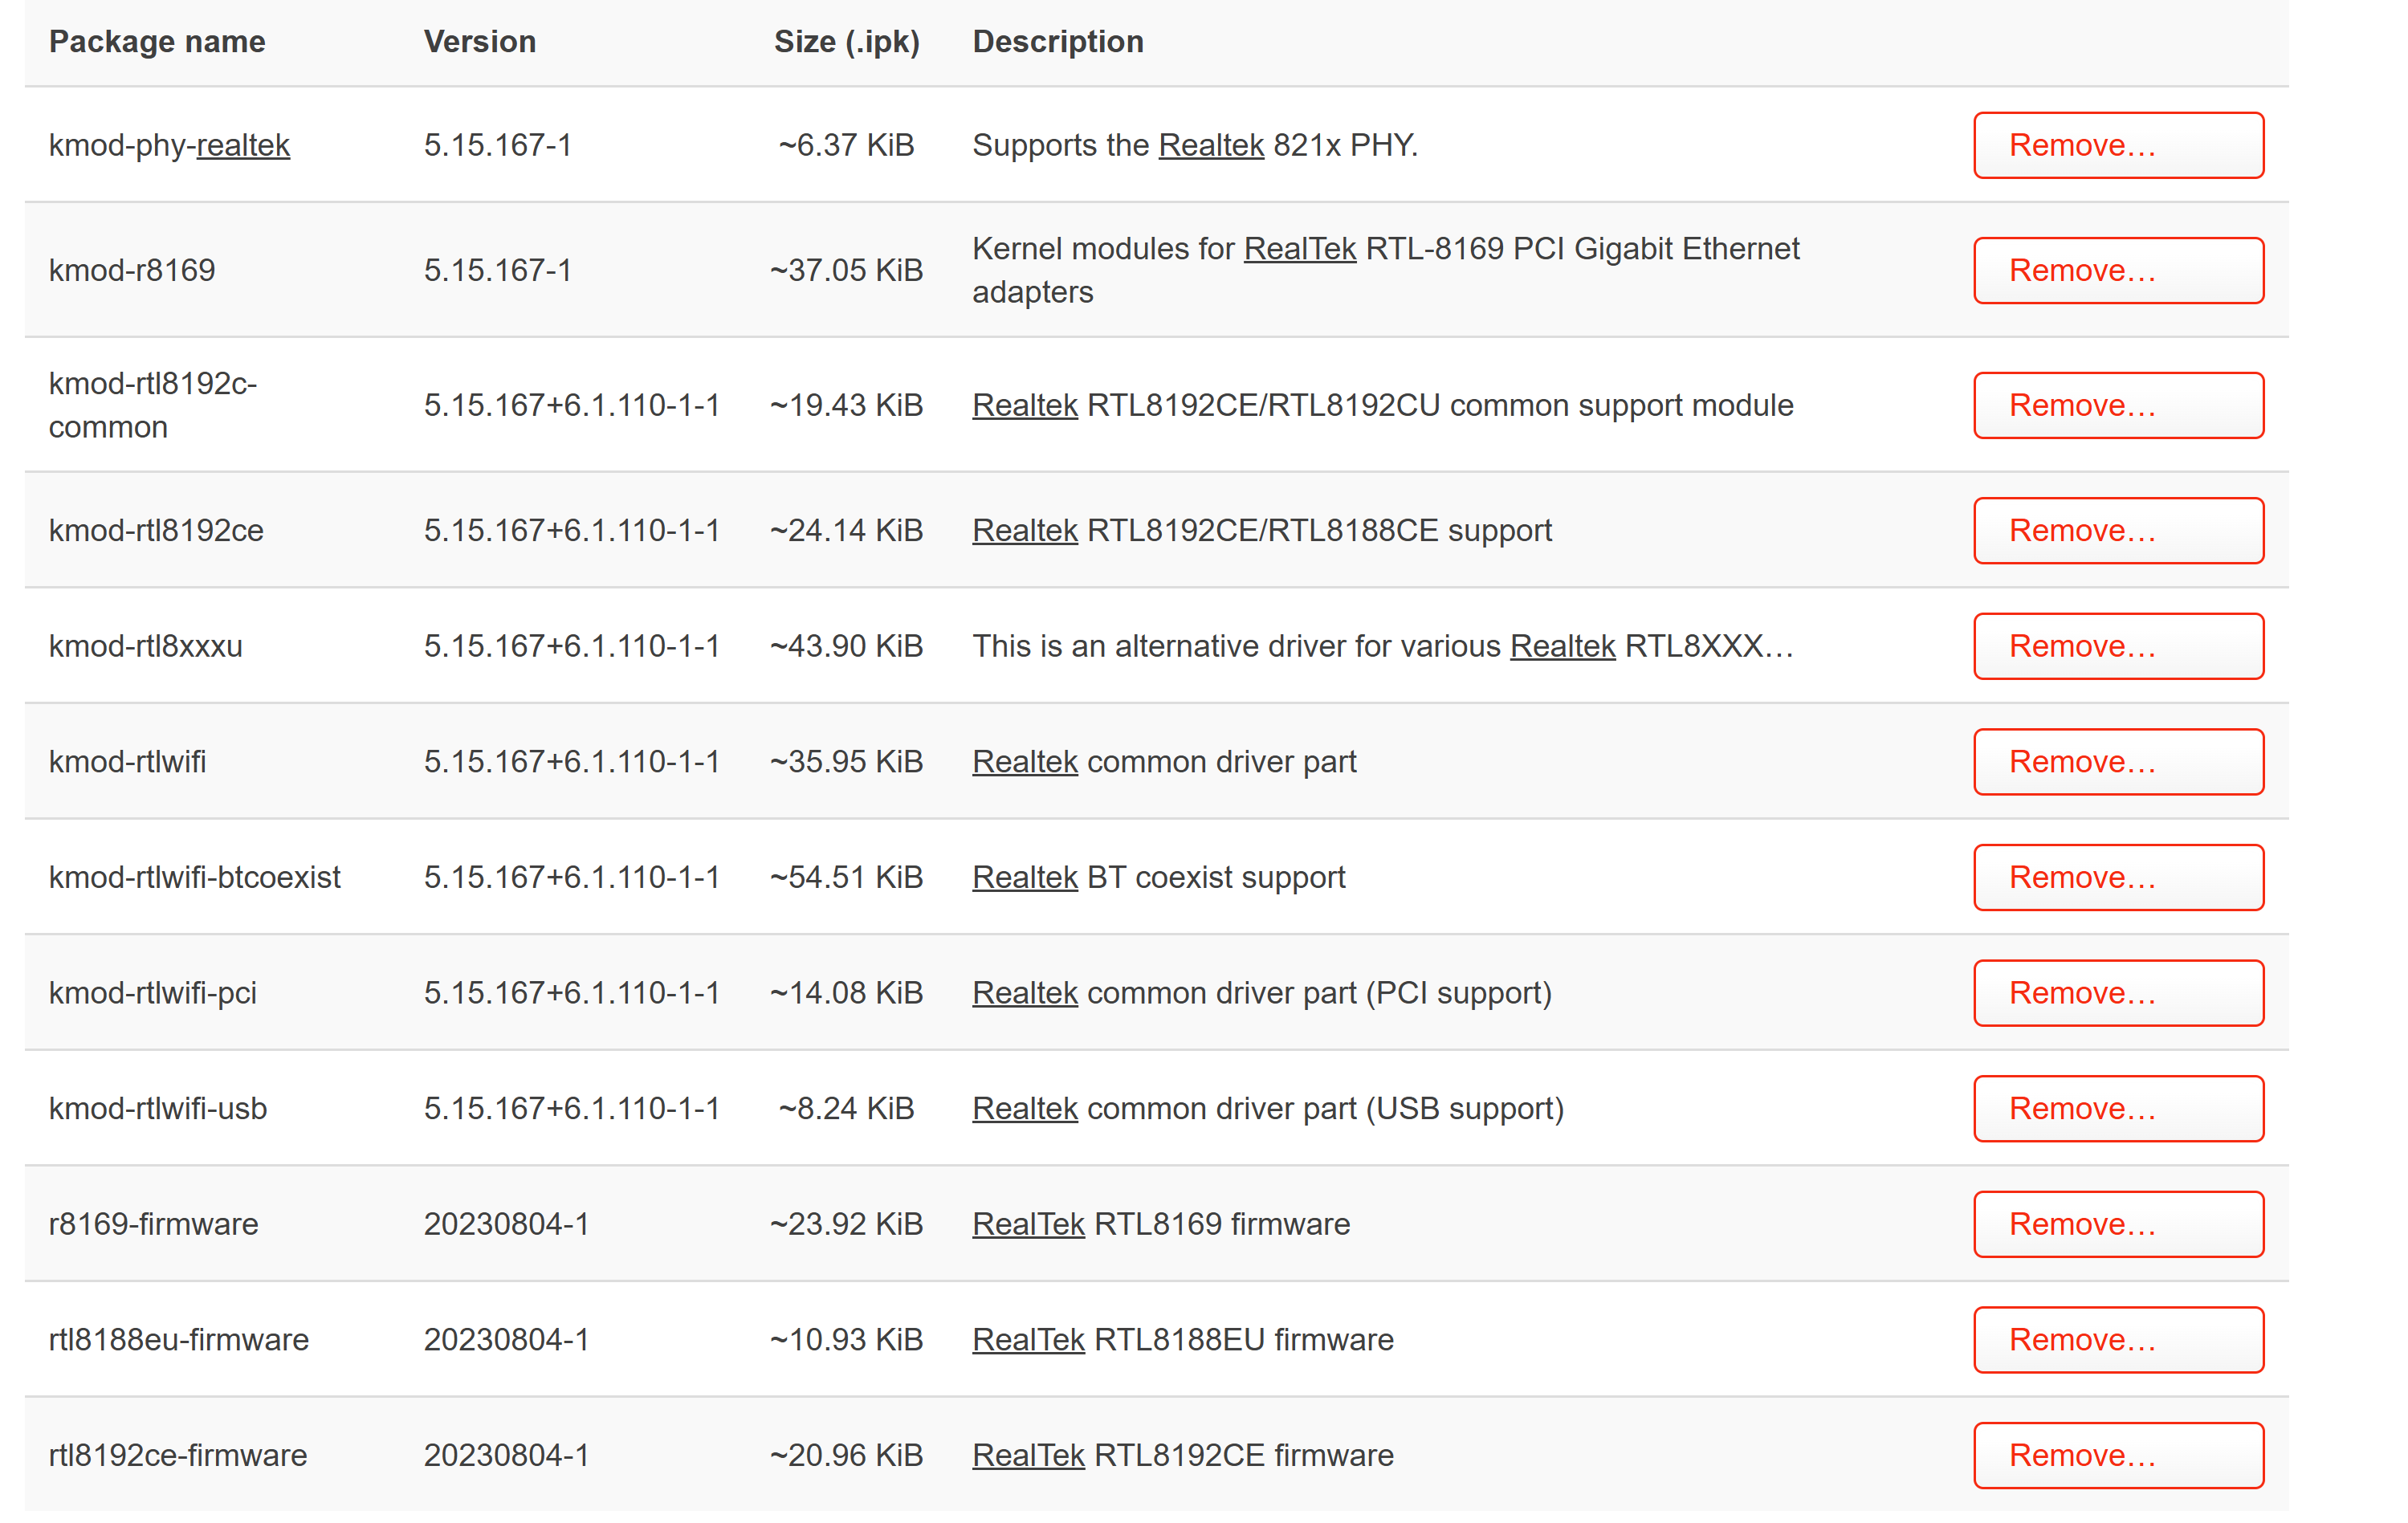Remove the kmod-rtlwifi package
Screen dimensions: 2408x1523
[x=2118, y=762]
